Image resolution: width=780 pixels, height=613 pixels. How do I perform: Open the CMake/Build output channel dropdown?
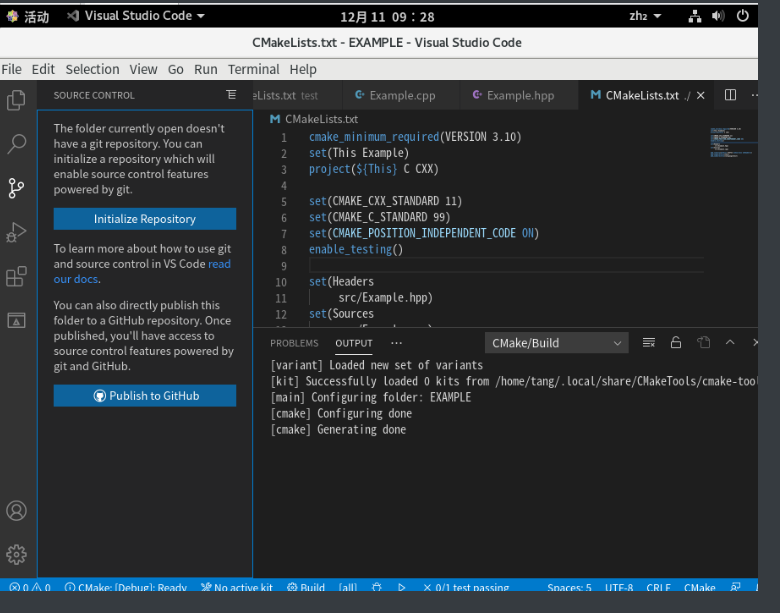coord(557,343)
